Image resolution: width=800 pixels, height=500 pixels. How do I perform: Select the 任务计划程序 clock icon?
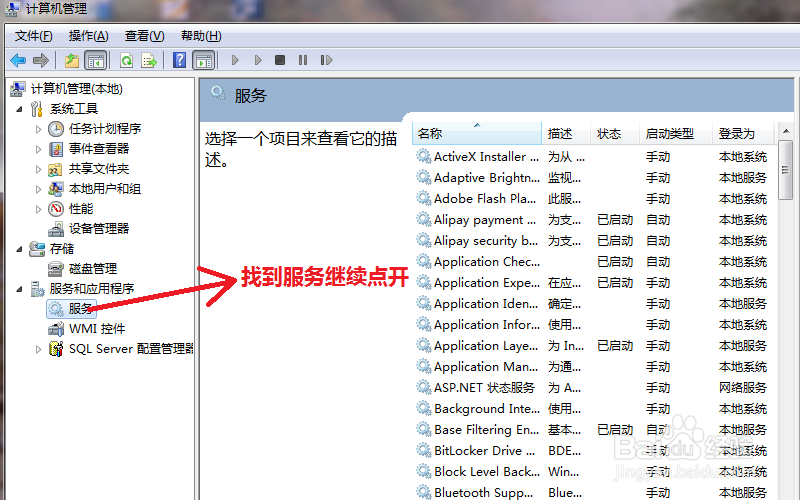[56, 129]
